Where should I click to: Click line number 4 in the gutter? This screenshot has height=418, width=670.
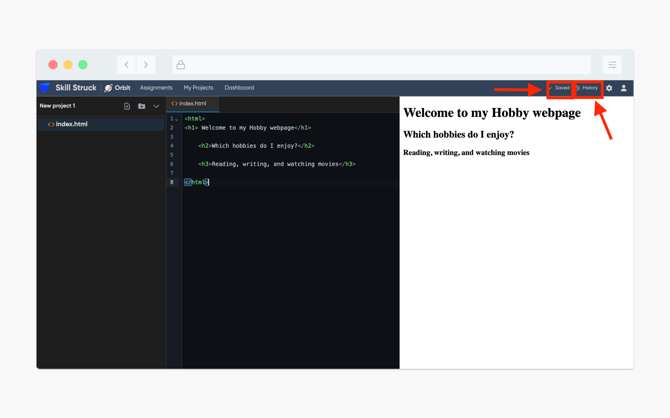pos(172,146)
